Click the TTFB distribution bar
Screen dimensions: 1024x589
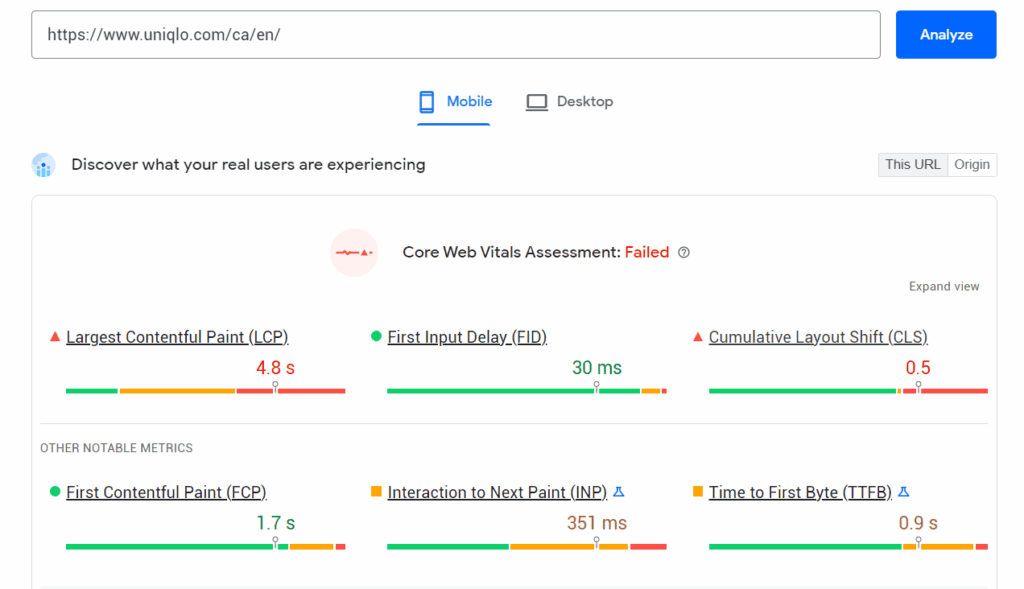[848, 546]
